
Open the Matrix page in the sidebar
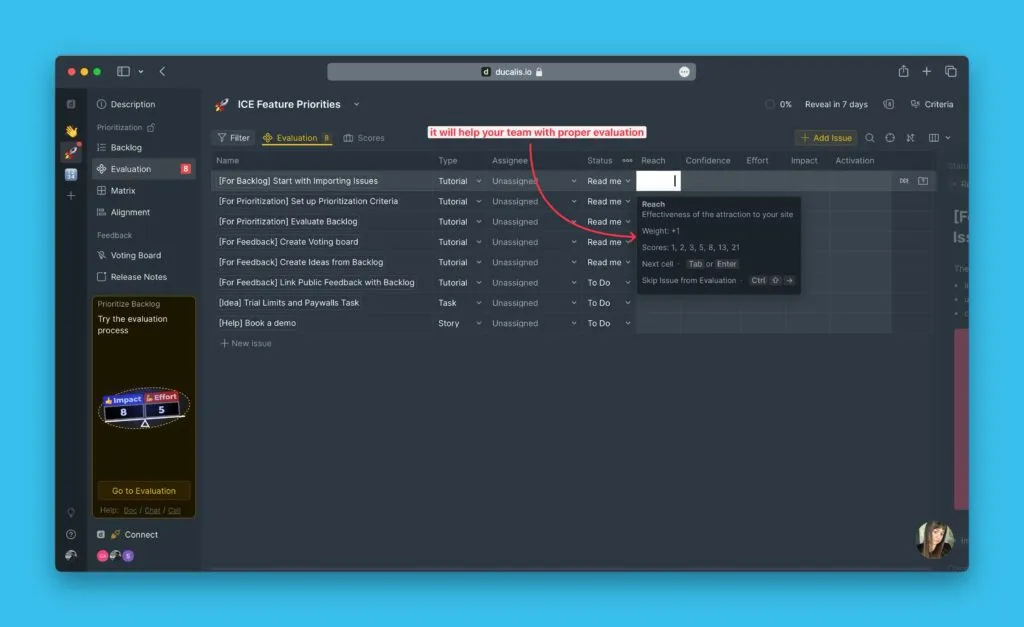[123, 191]
